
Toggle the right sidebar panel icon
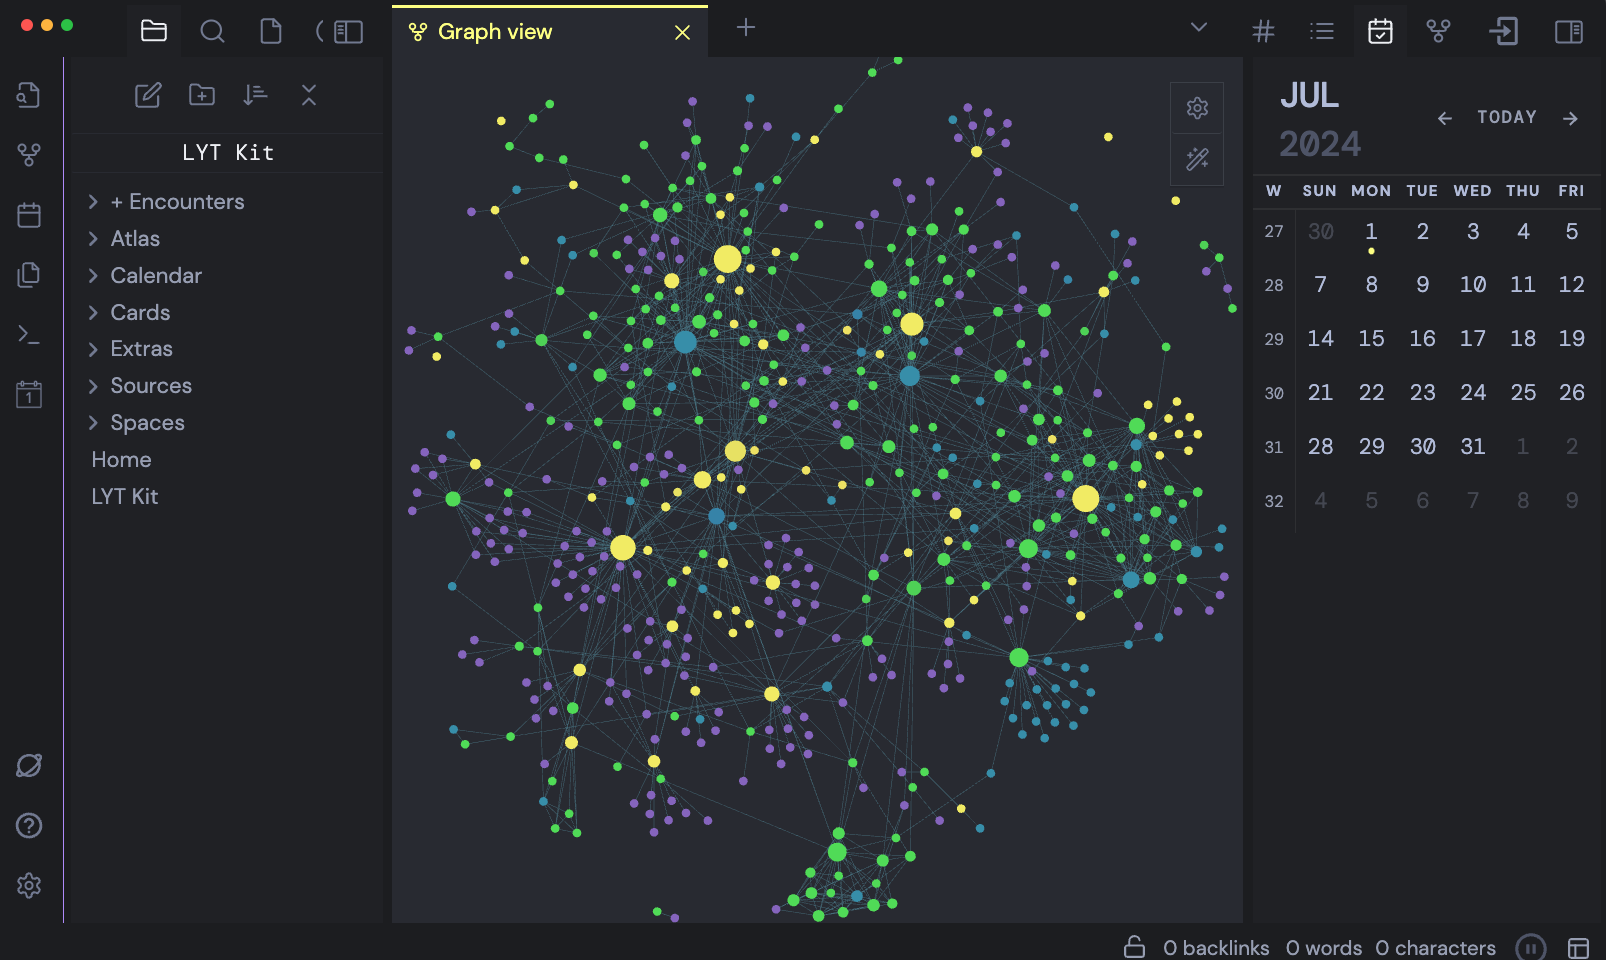(1569, 32)
